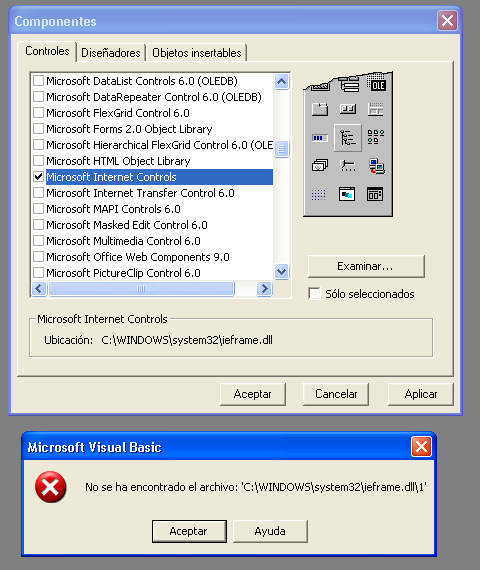
Task: Click the tab strip icon in toolbox preview
Action: 320,109
